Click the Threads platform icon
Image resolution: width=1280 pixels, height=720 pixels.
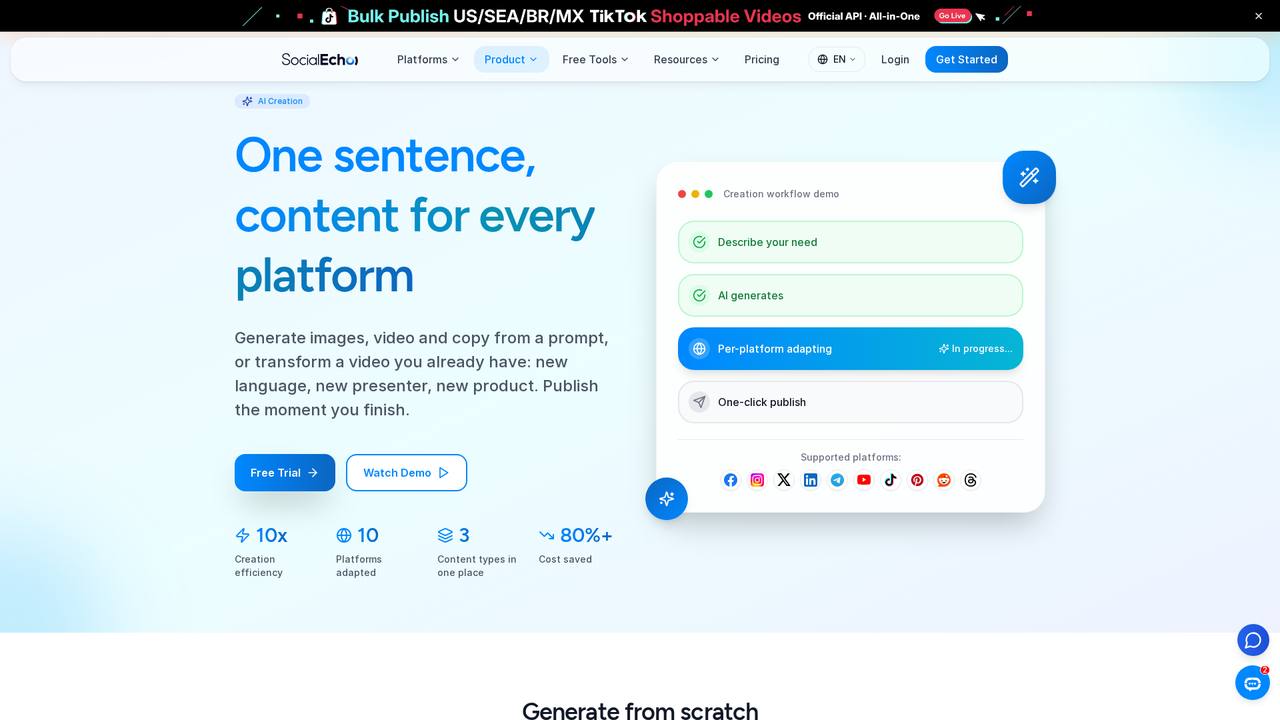(x=971, y=480)
